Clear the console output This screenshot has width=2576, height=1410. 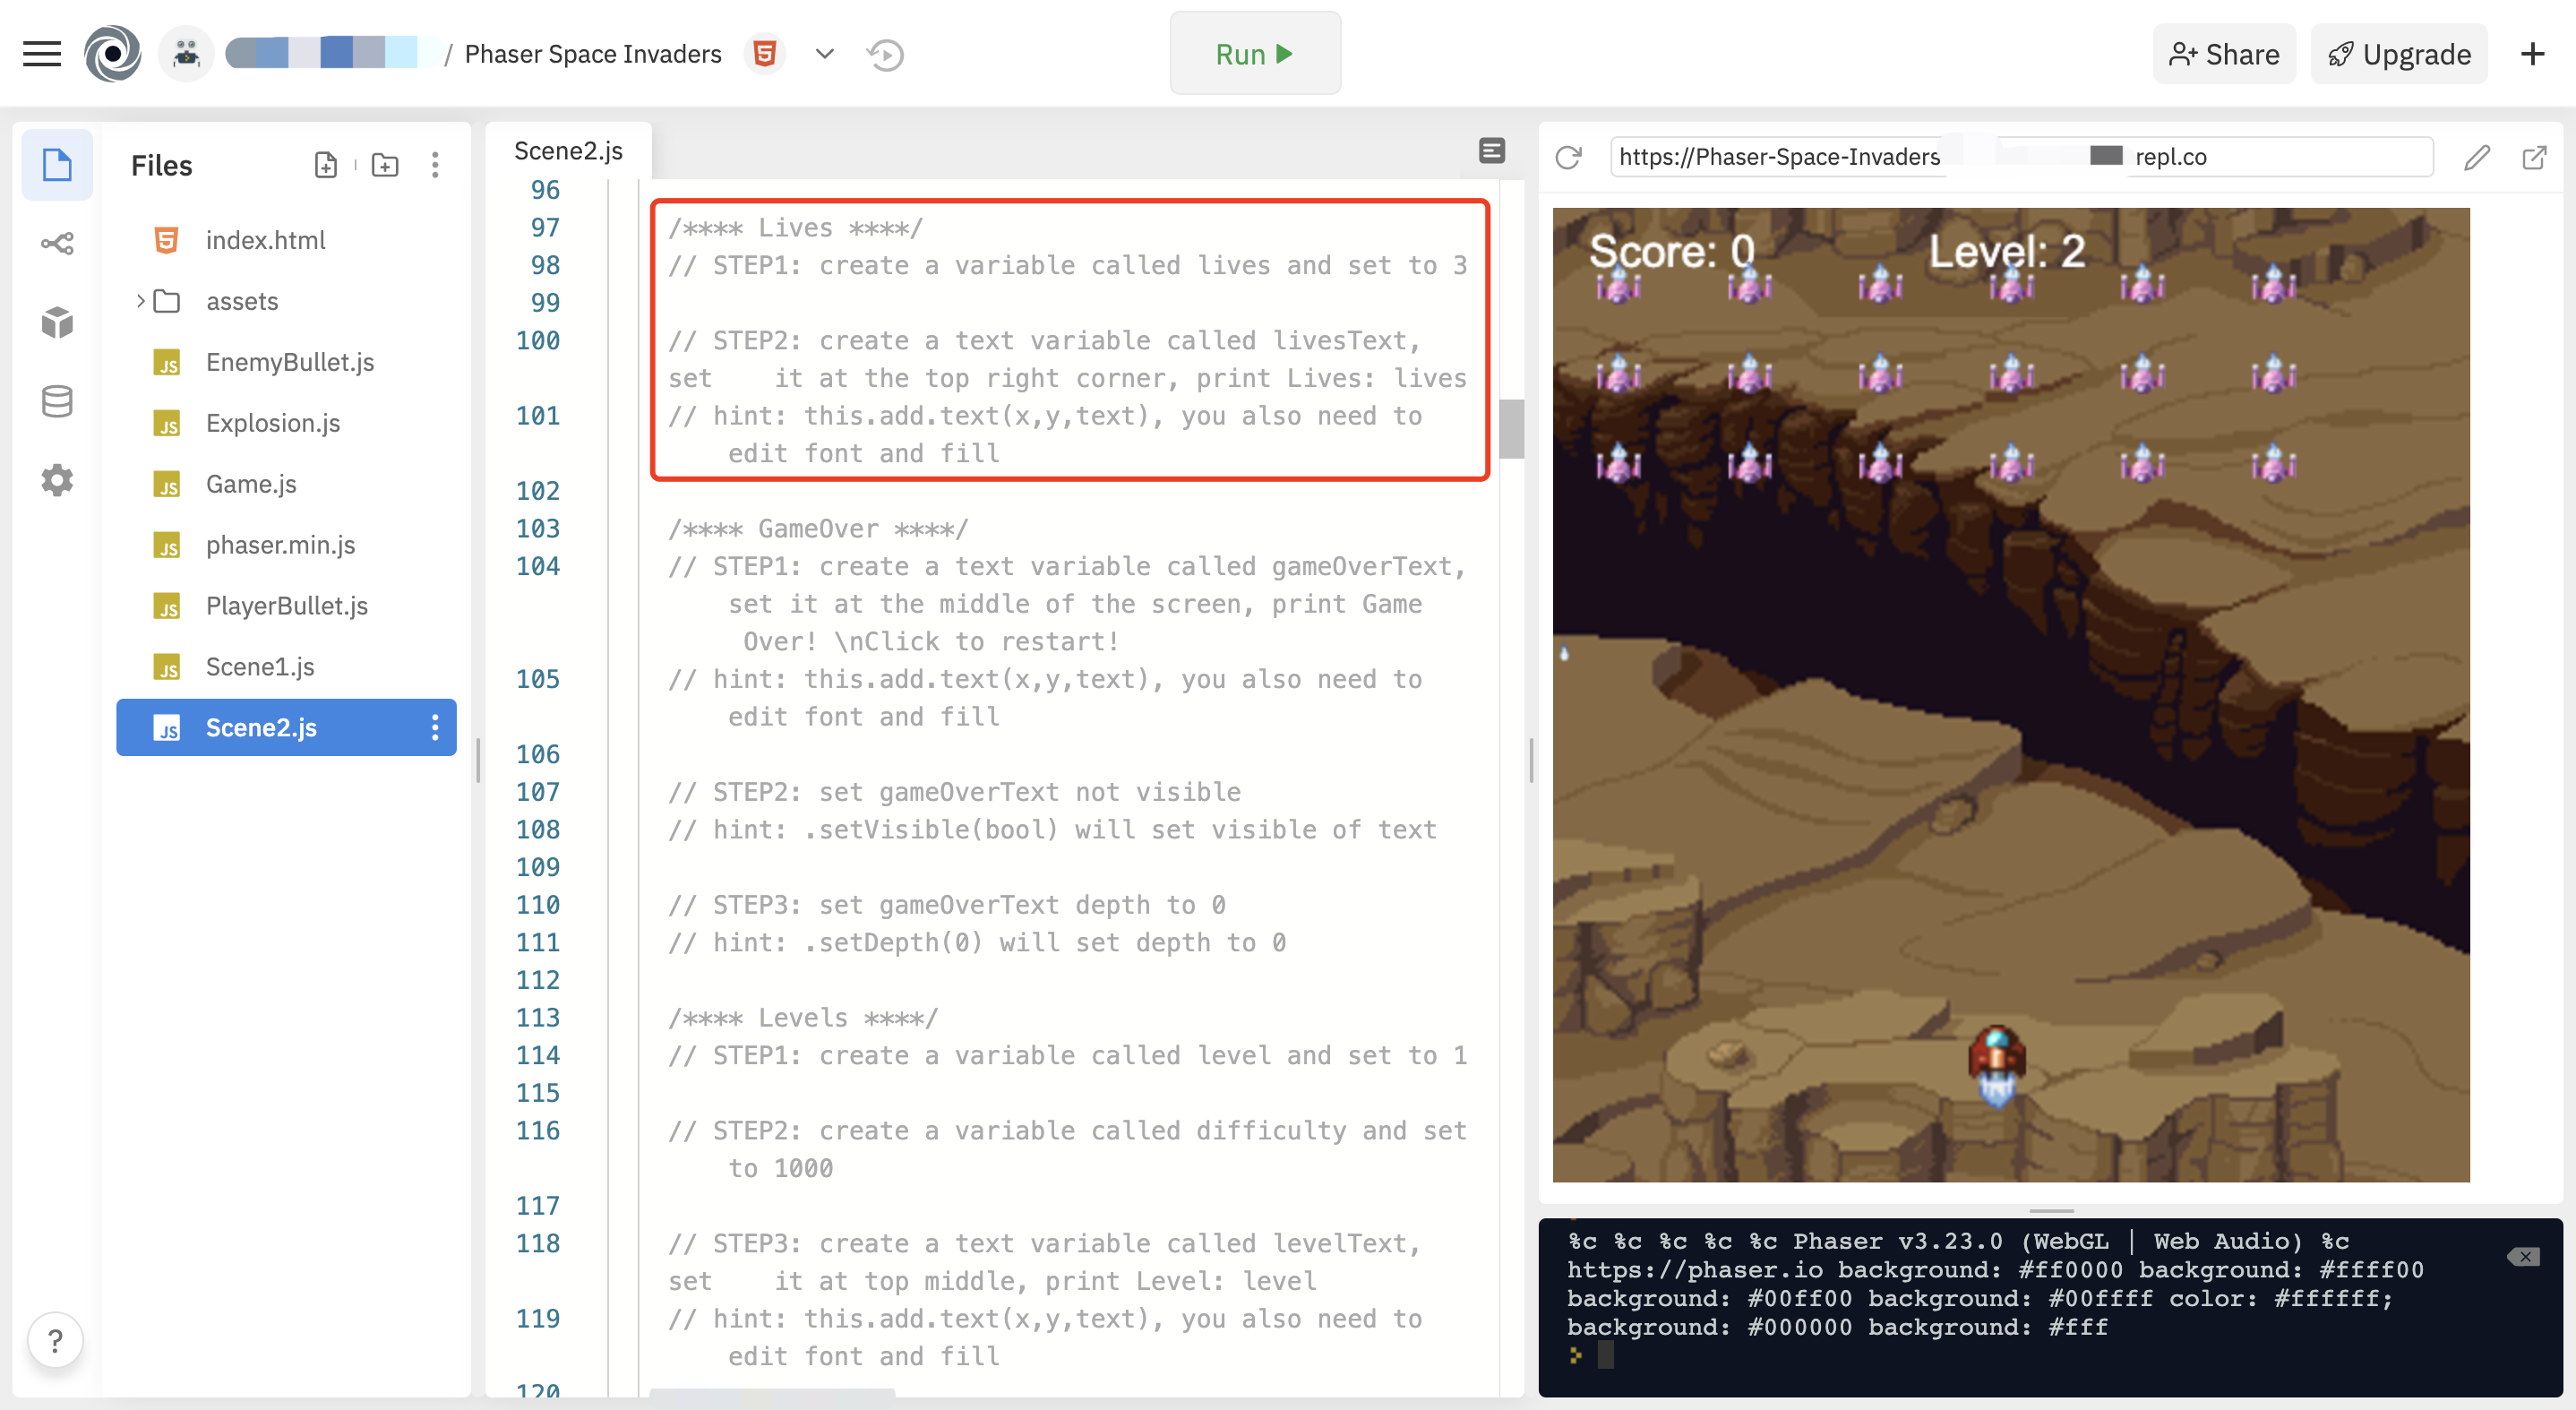[2523, 1257]
